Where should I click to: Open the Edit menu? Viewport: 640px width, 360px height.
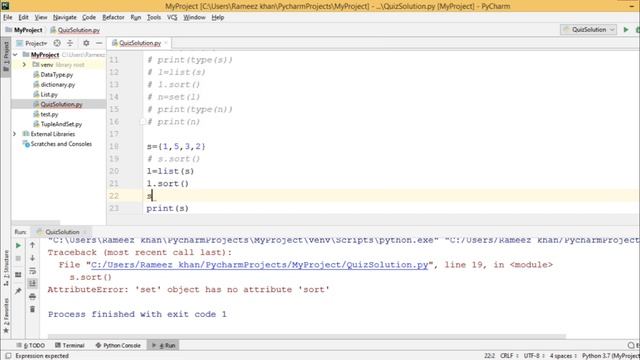23,17
